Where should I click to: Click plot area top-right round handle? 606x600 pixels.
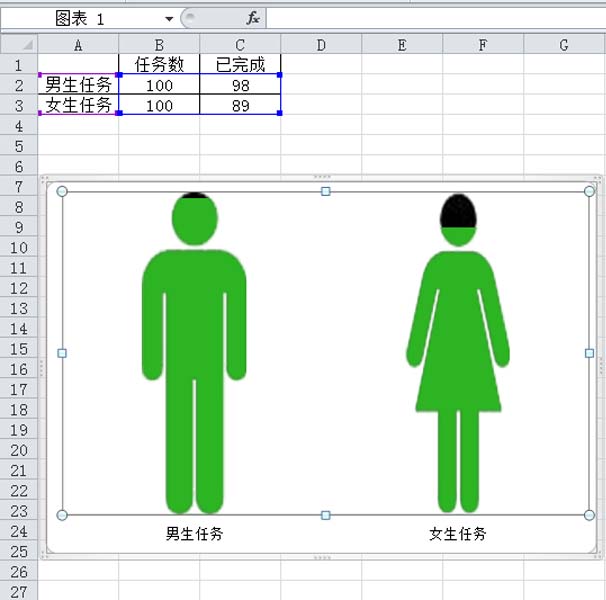(x=589, y=191)
